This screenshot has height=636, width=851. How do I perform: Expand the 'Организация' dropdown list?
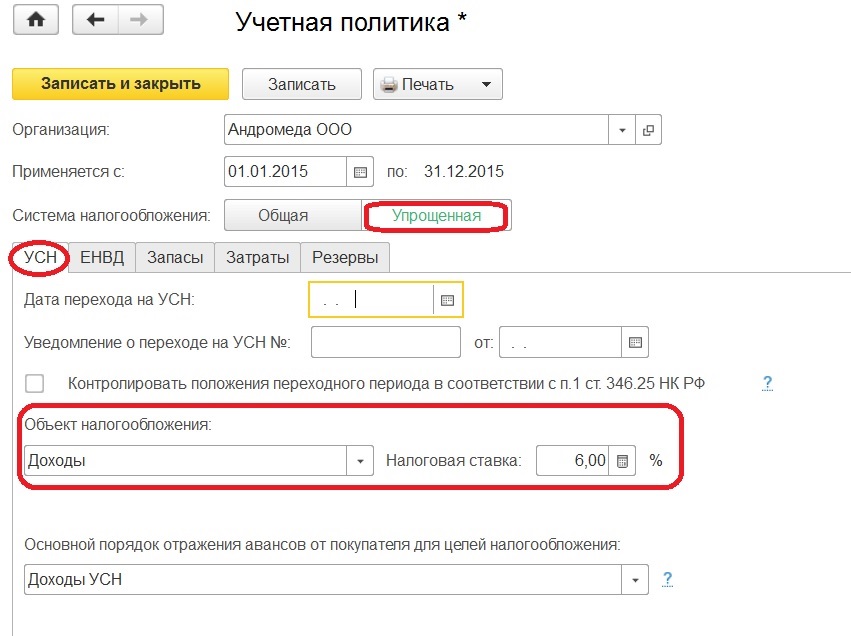coord(622,130)
